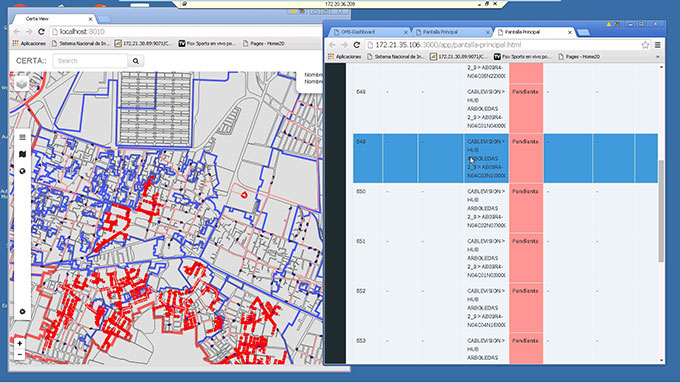Open the map layers stack icon

[22, 84]
